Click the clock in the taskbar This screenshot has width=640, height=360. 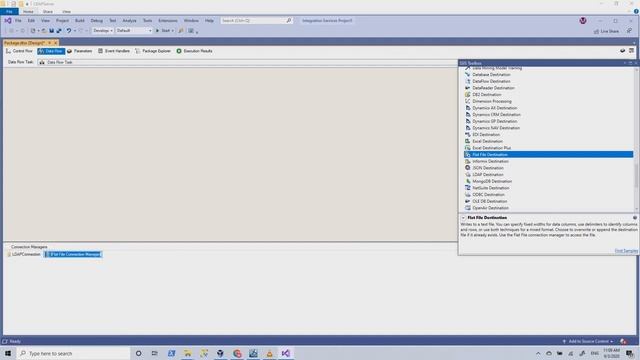pos(611,353)
